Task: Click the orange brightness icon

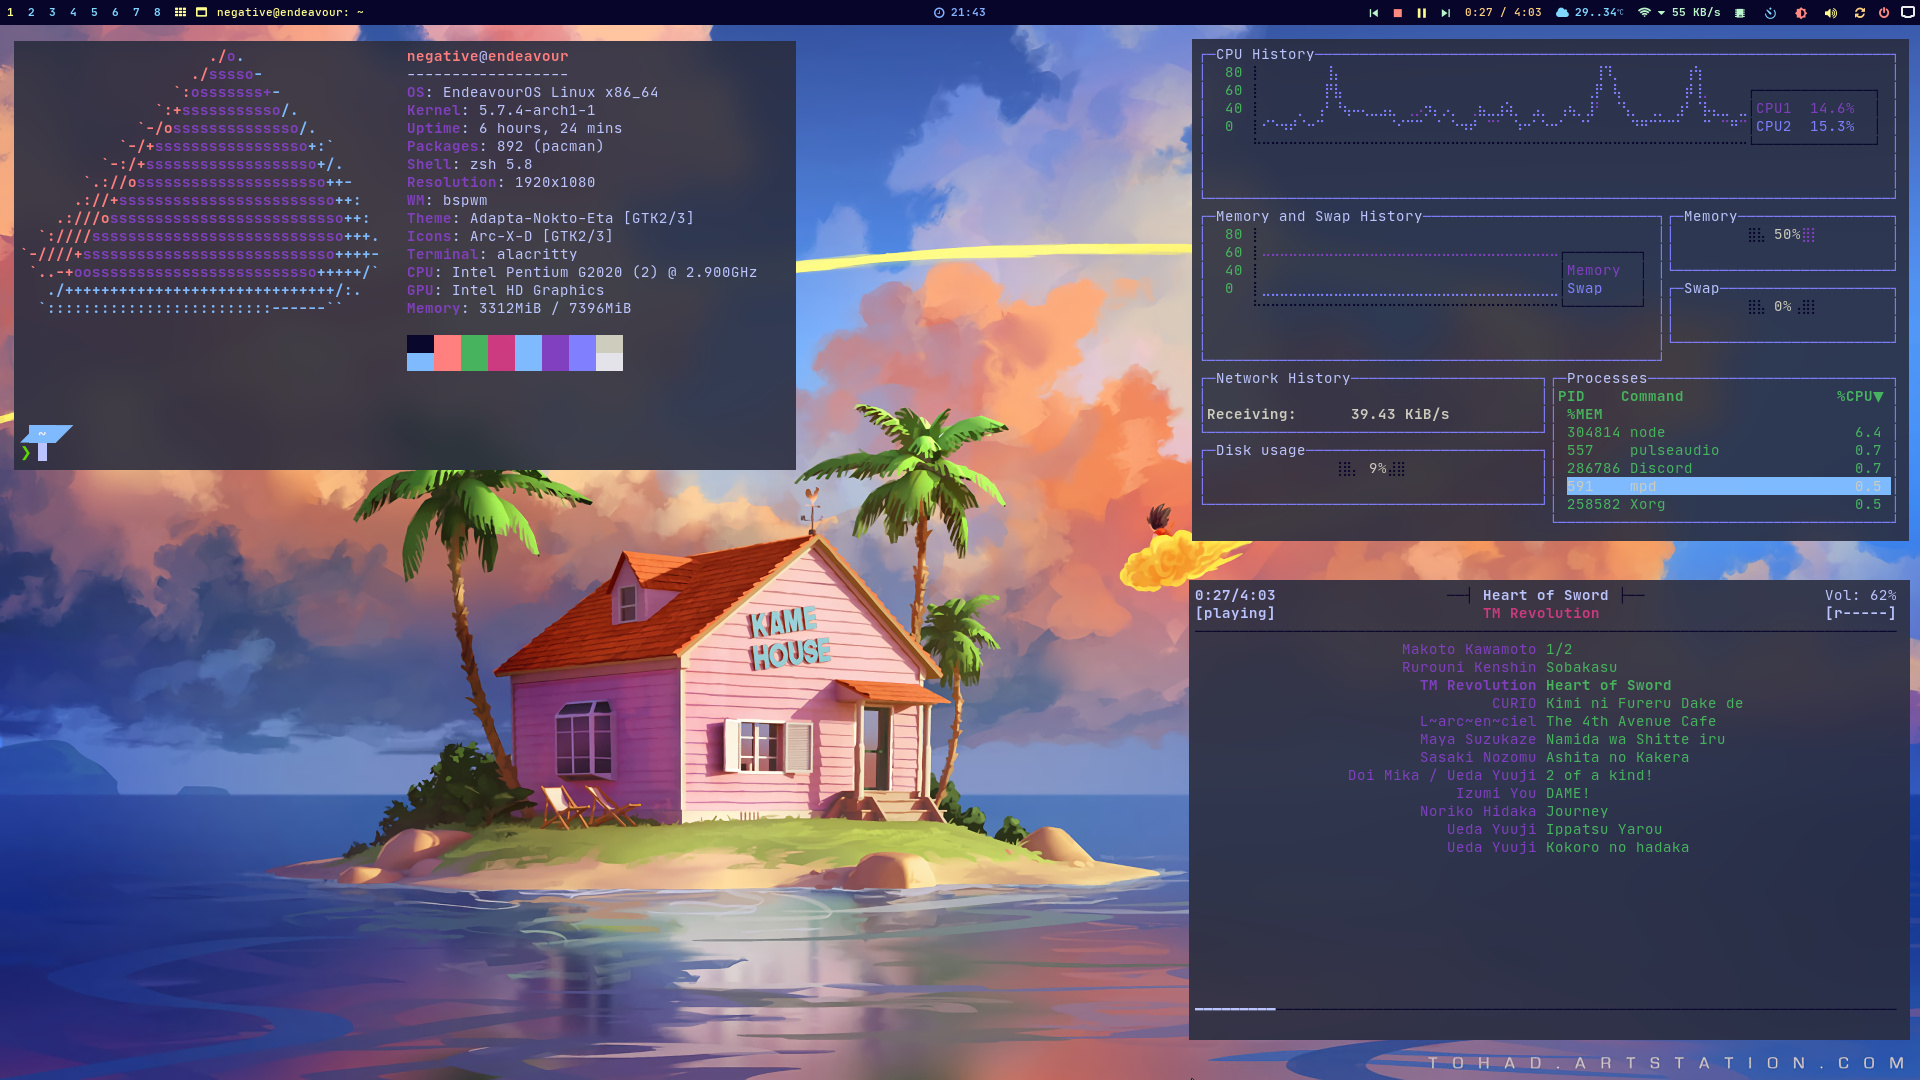Action: [1801, 13]
